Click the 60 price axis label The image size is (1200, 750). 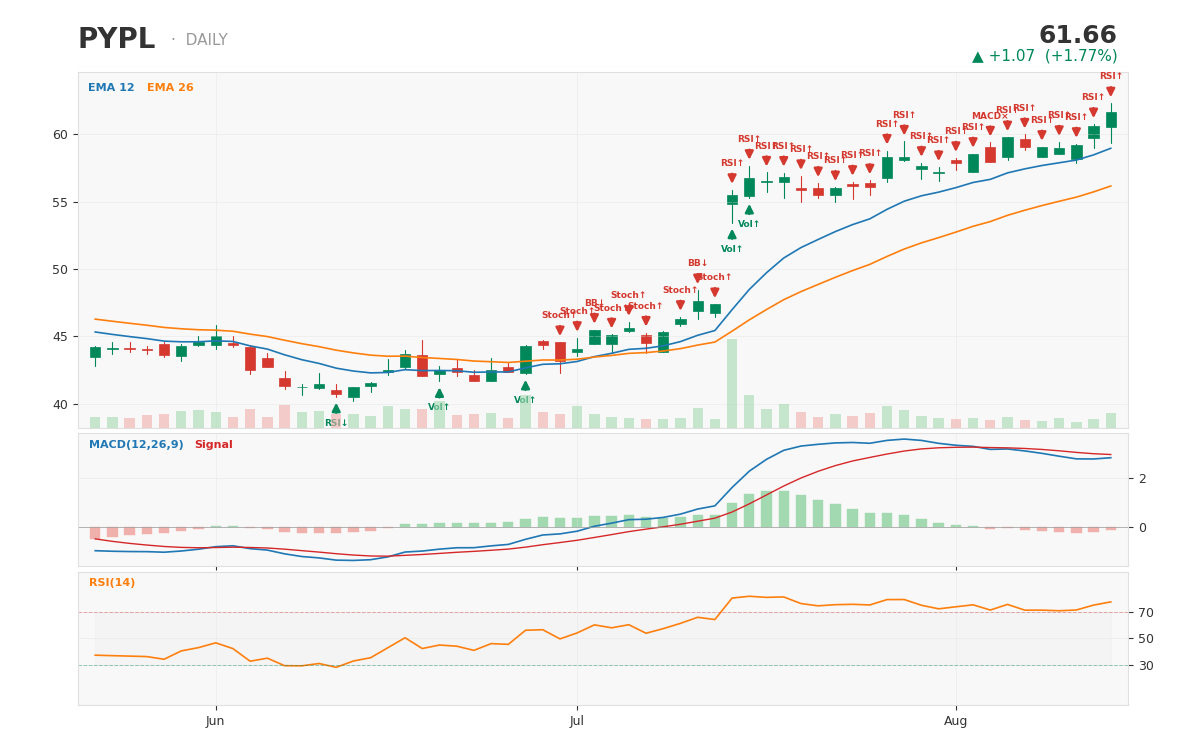click(x=60, y=135)
